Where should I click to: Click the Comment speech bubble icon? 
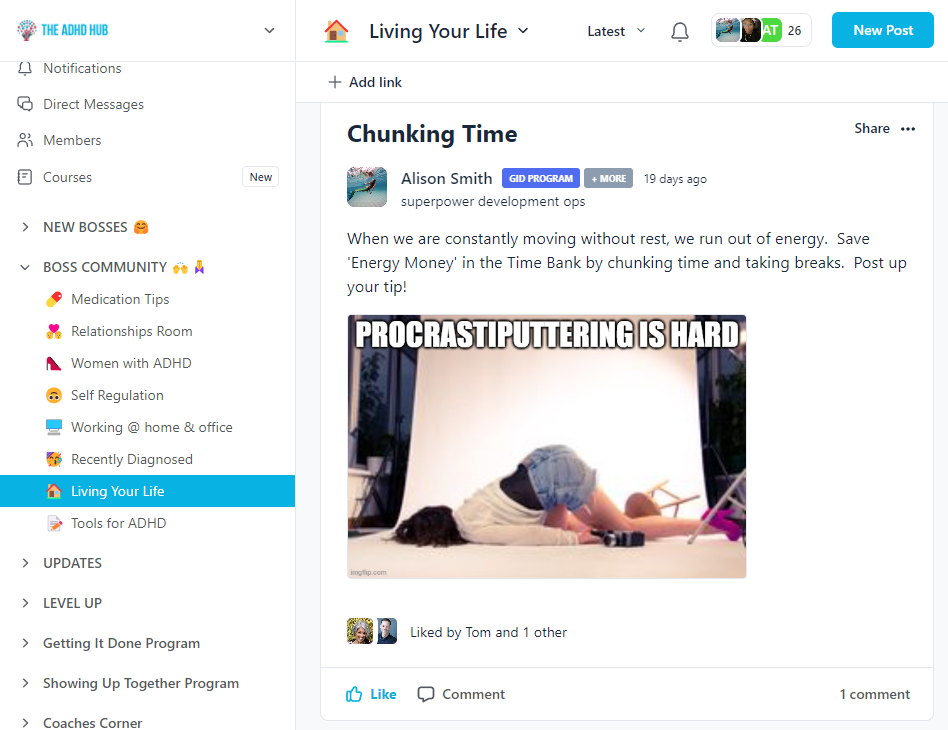point(426,694)
